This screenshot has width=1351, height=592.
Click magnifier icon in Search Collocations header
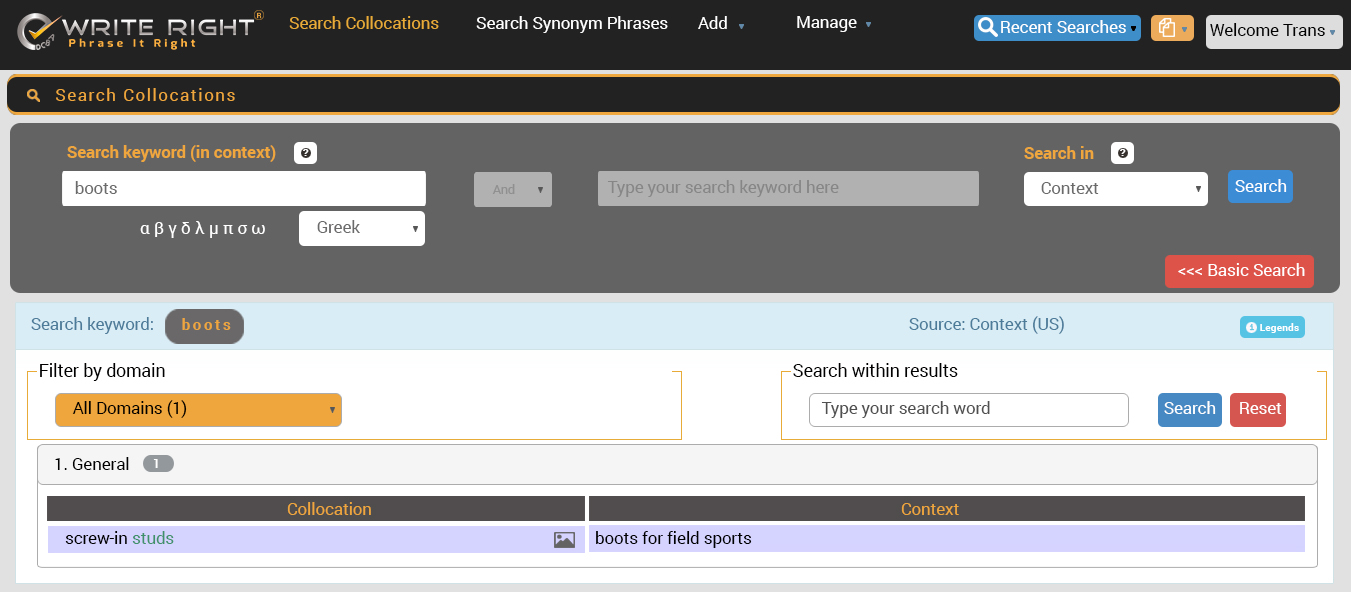(34, 96)
